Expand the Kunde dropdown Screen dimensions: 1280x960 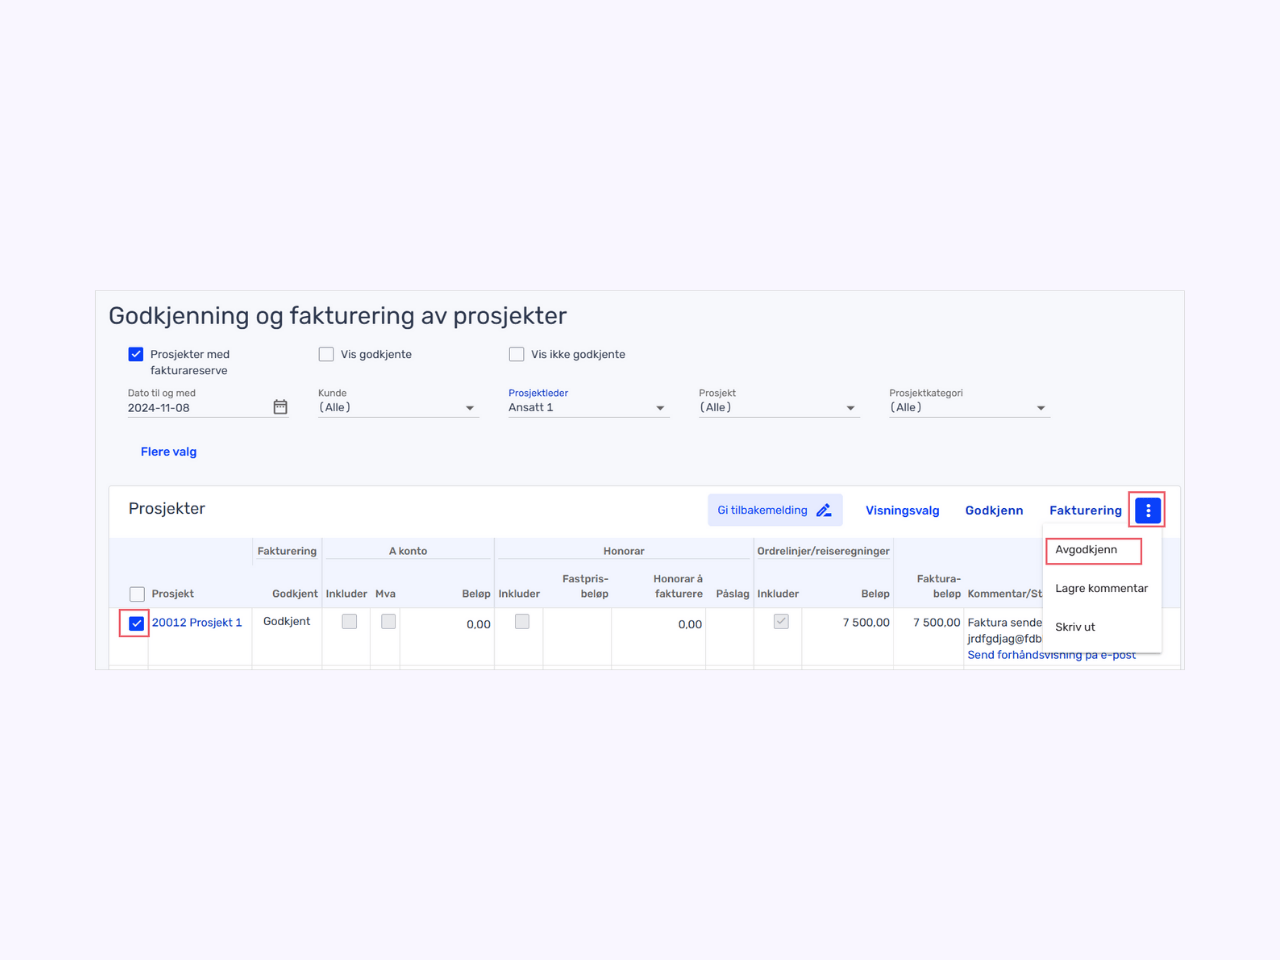point(398,408)
